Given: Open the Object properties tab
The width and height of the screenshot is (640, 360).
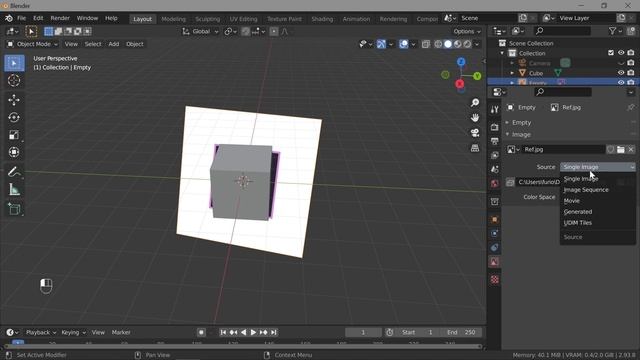Looking at the screenshot, I should [495, 220].
